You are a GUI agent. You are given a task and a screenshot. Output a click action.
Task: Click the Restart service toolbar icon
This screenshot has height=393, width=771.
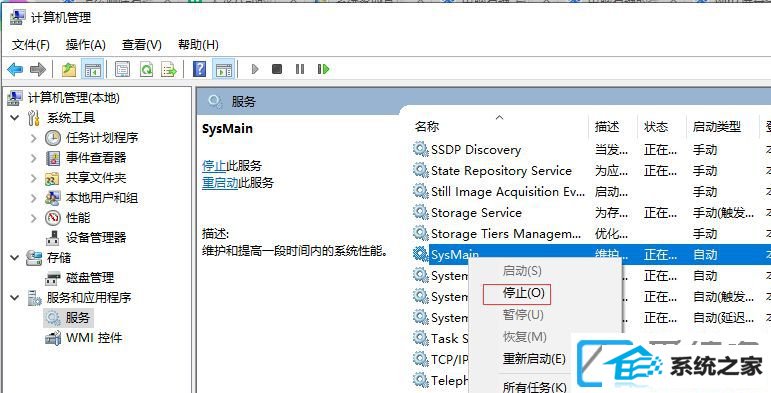pyautogui.click(x=323, y=69)
